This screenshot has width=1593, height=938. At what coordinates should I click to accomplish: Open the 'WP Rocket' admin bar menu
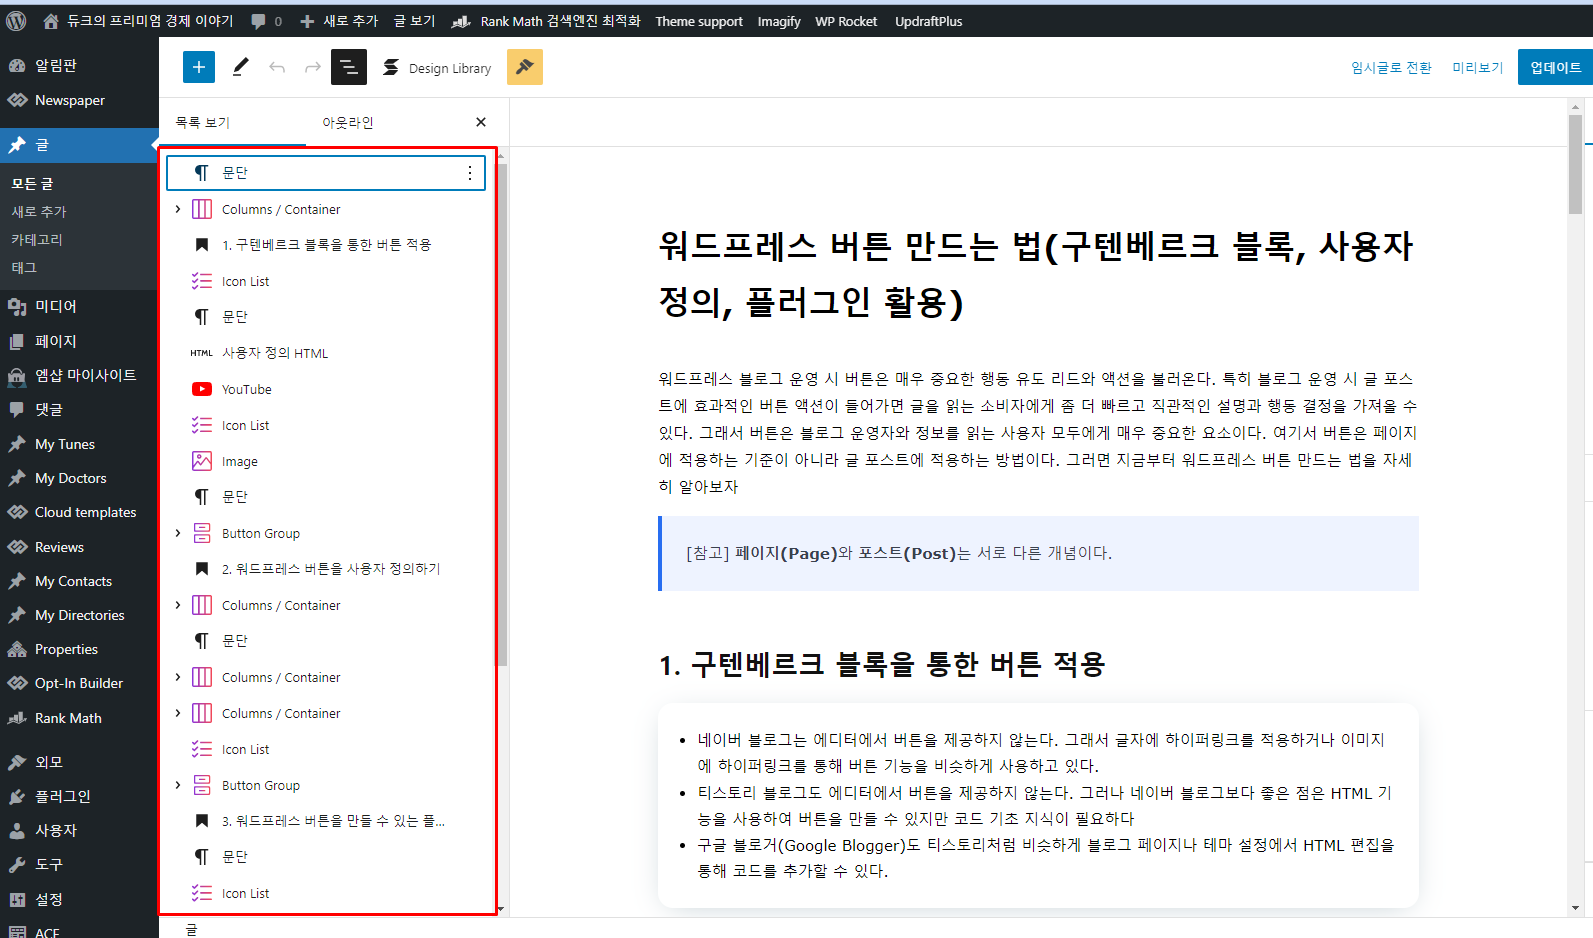point(846,20)
